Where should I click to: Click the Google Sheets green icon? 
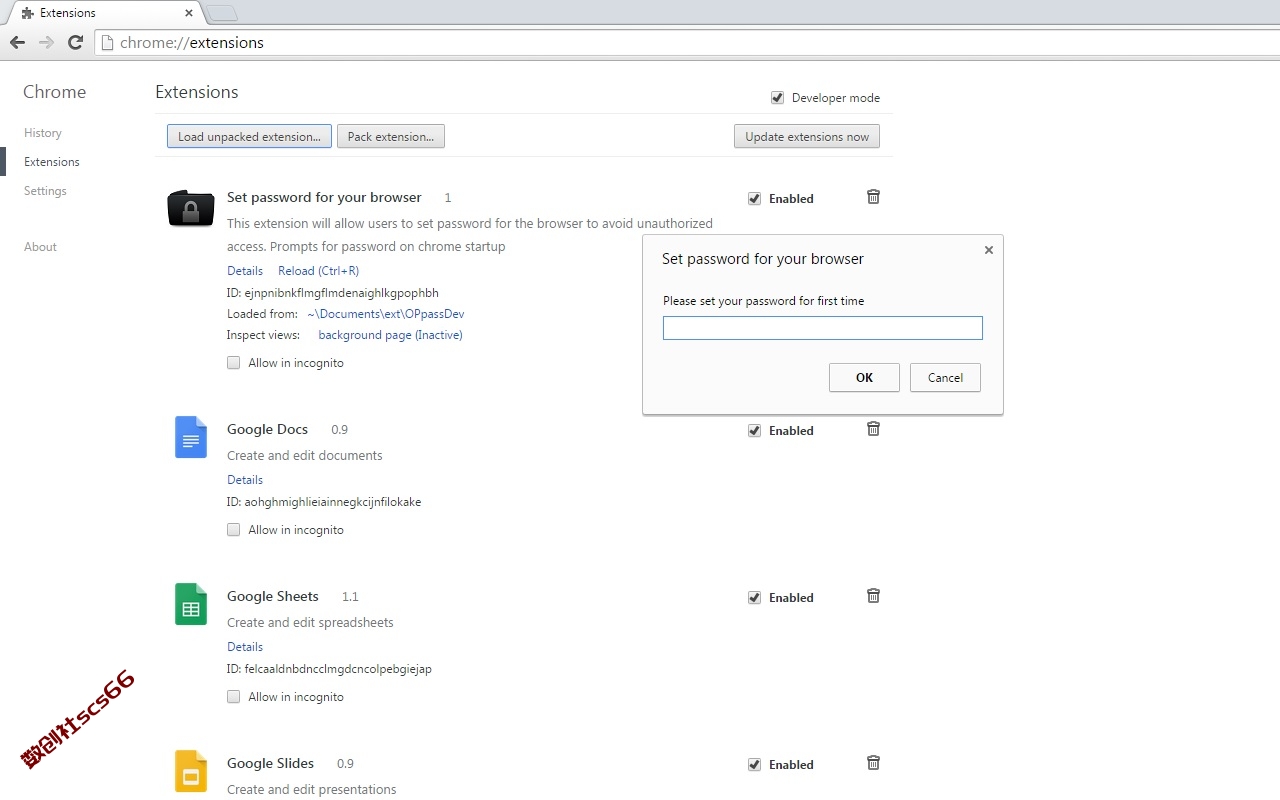click(x=190, y=604)
